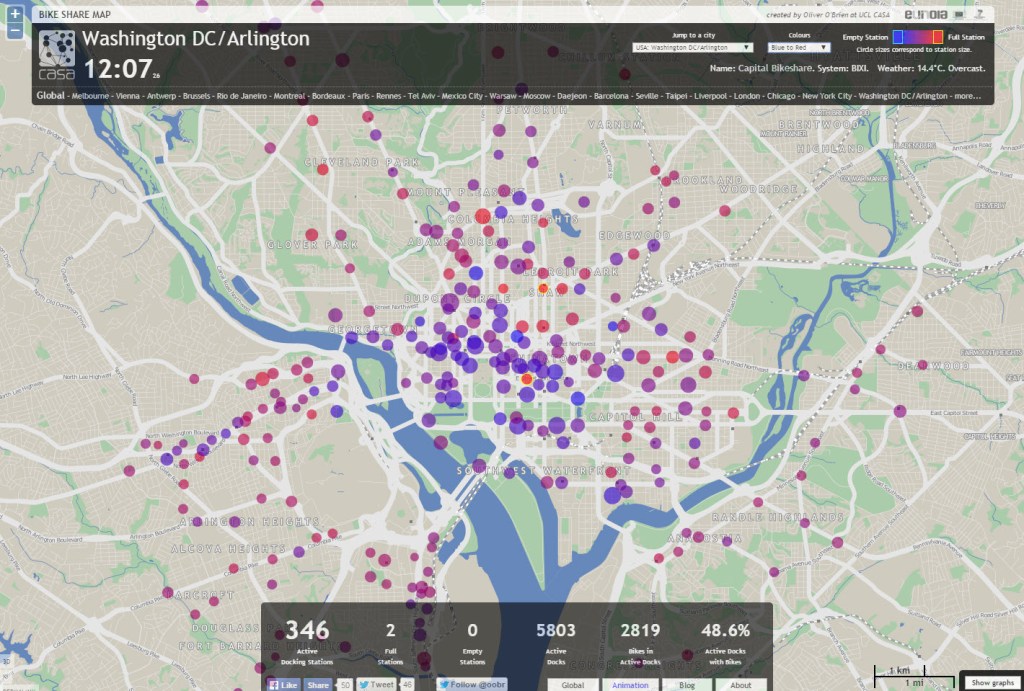
Task: Zoom in using the plus icon
Action: click(13, 14)
